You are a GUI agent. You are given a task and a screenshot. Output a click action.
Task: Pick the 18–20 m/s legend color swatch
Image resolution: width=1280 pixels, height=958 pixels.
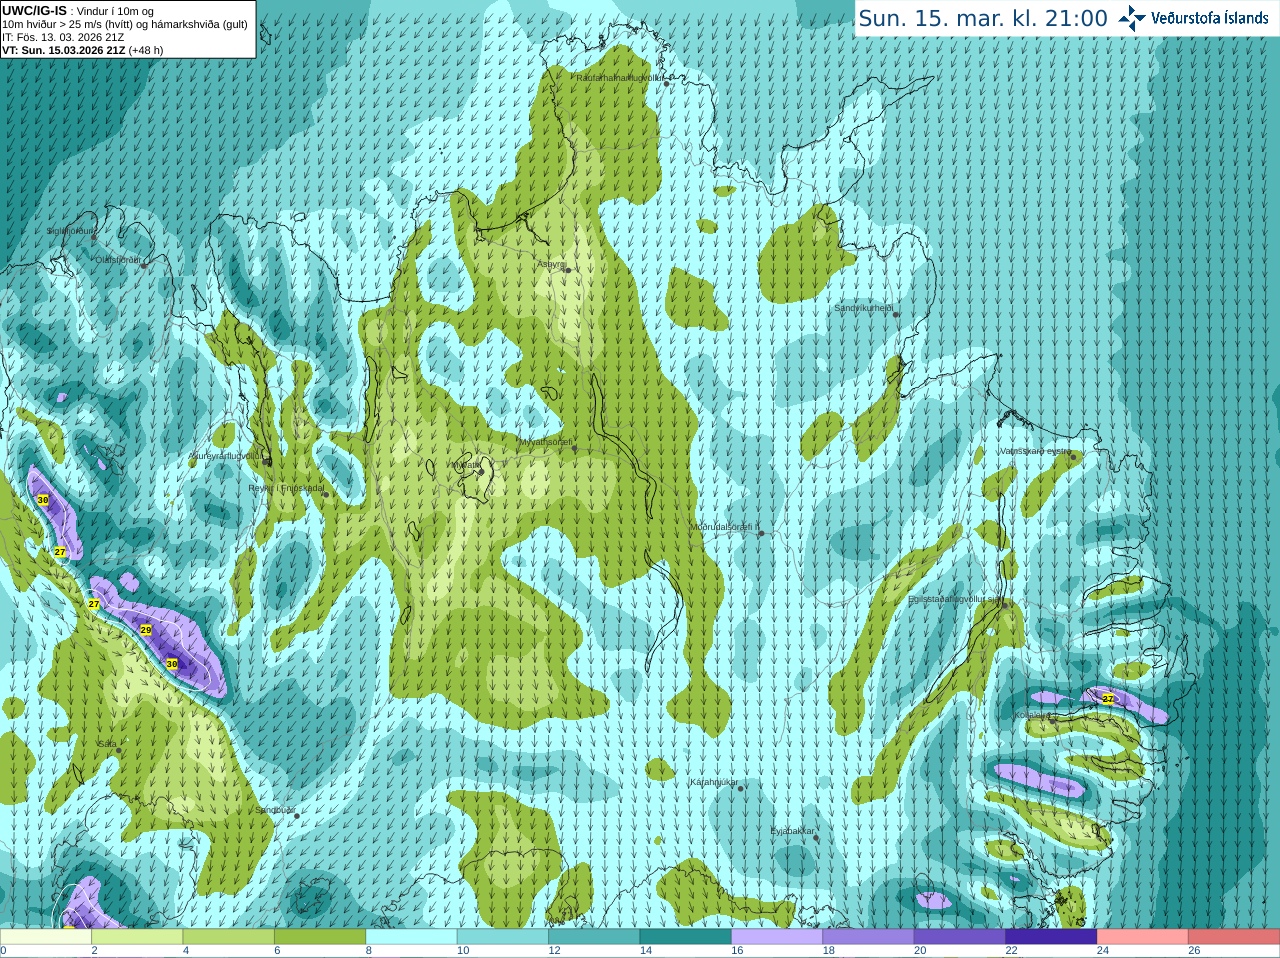point(868,937)
